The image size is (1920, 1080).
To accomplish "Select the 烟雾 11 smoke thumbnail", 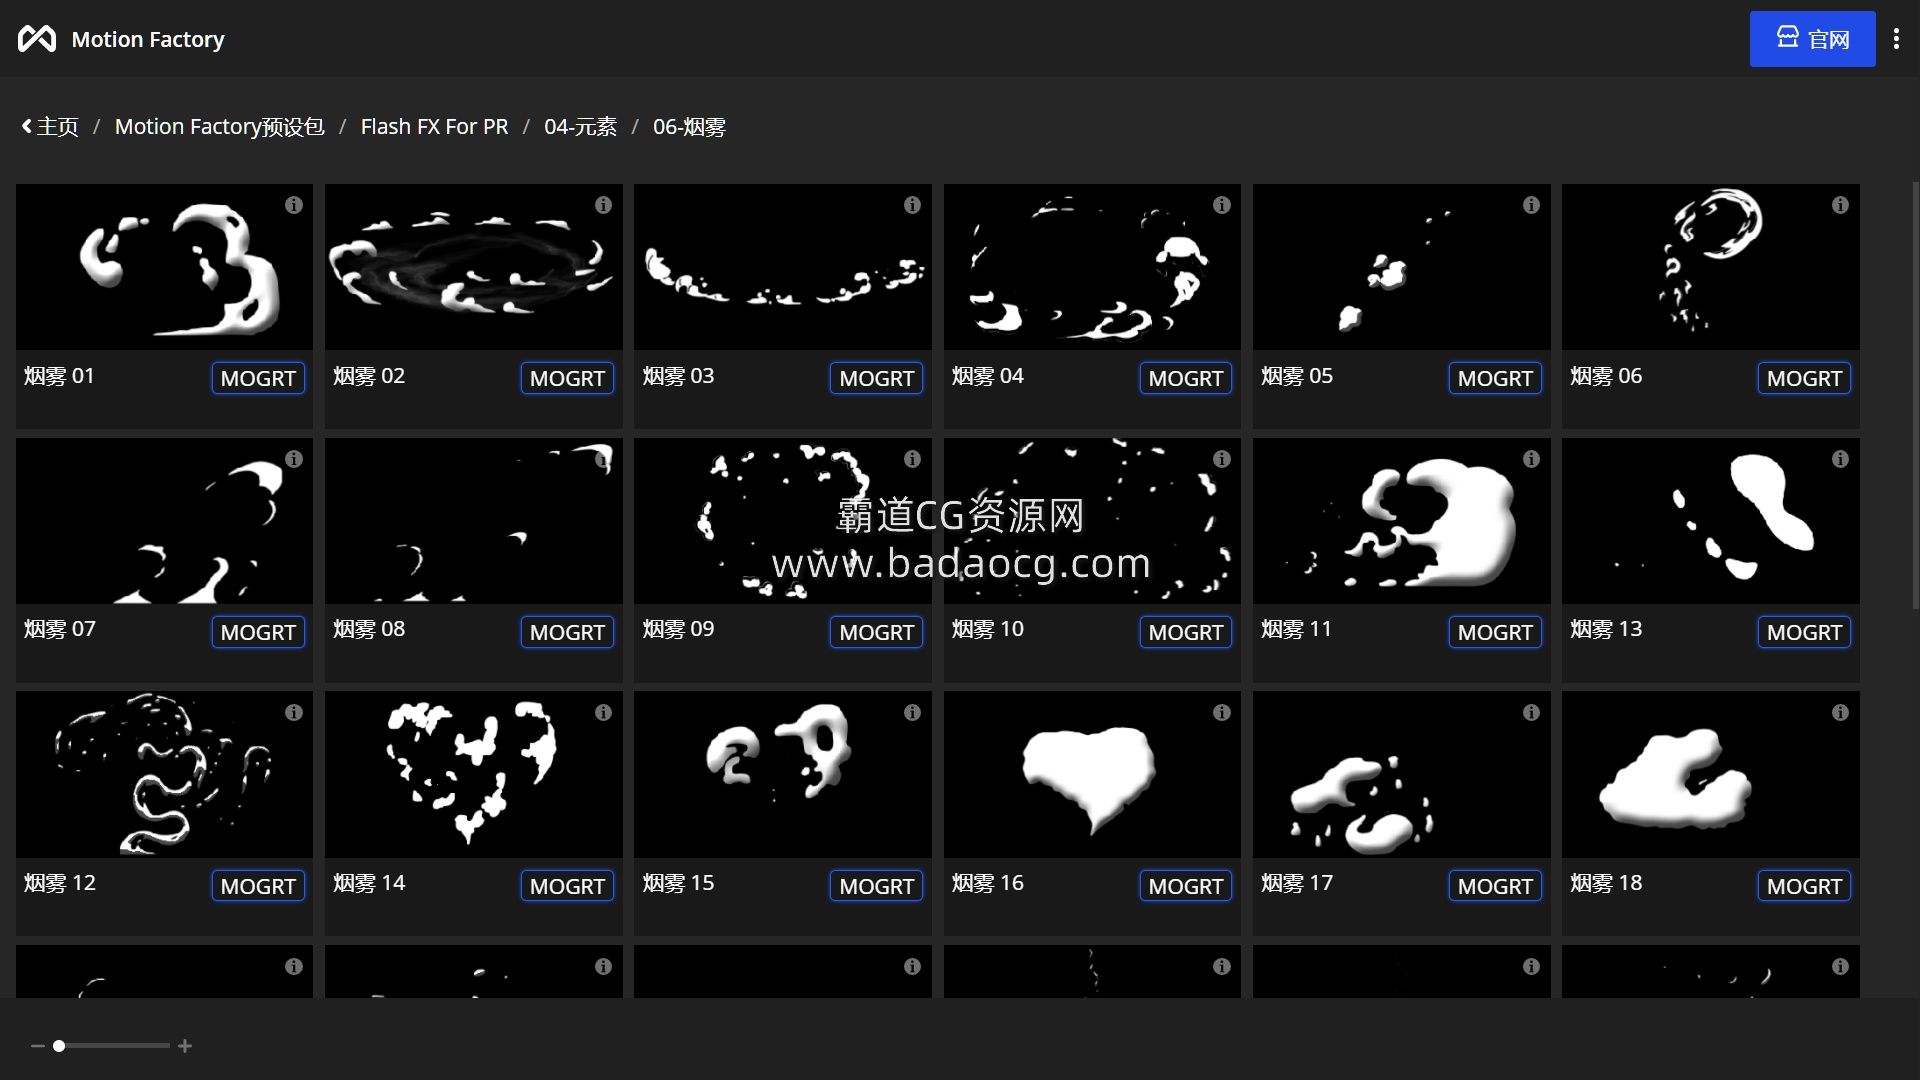I will tap(1402, 521).
